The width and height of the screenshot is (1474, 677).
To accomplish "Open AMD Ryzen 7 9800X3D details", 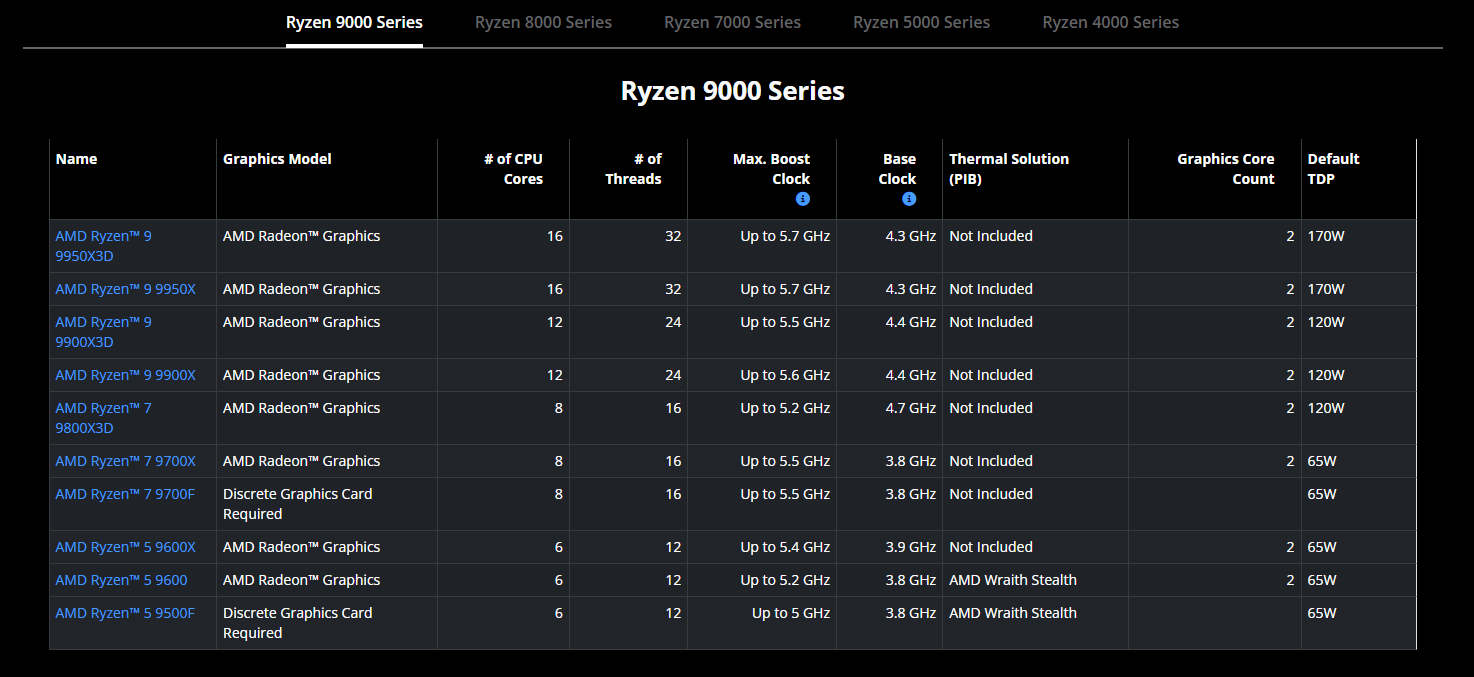I will 103,418.
